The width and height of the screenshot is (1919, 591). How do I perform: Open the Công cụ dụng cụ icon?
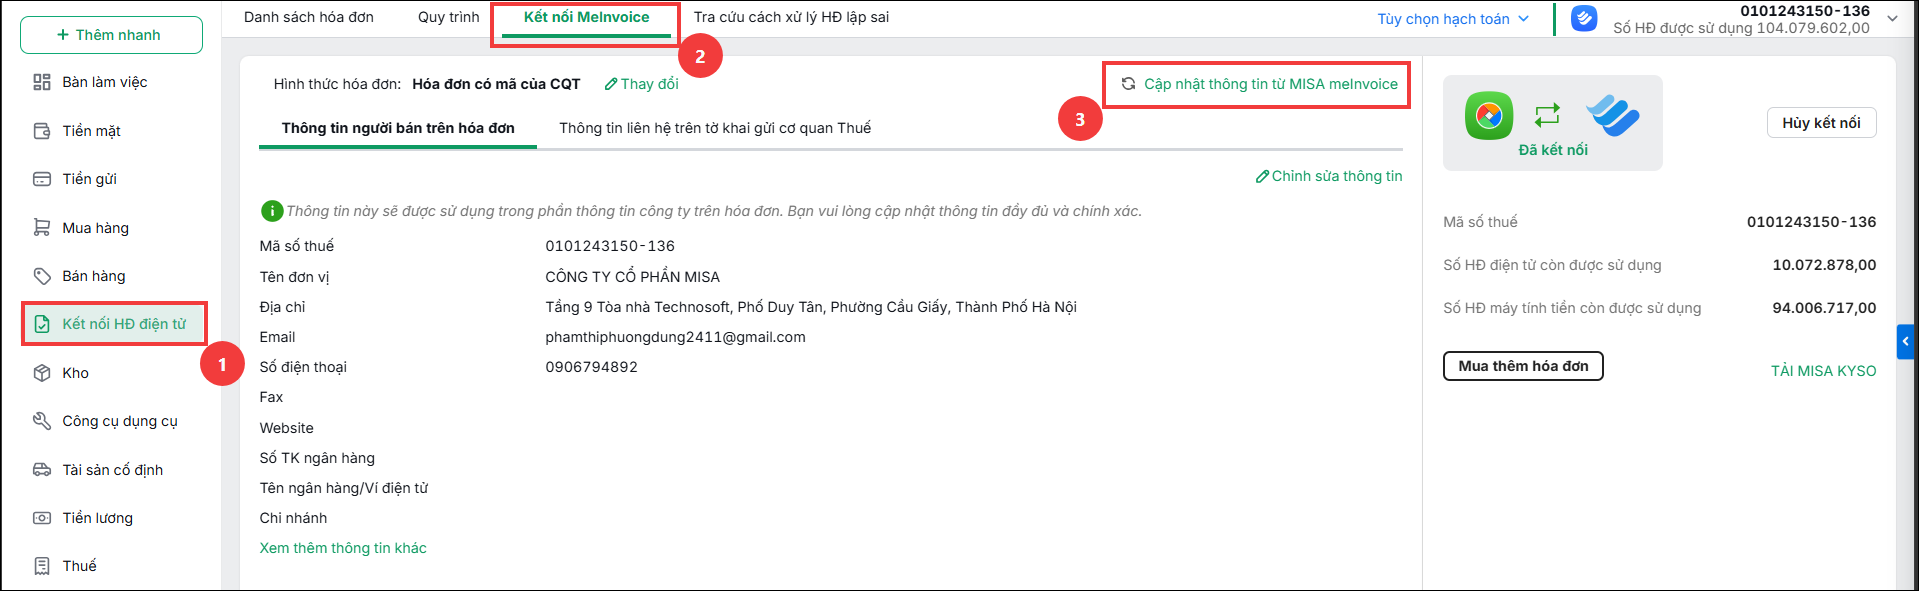tap(42, 421)
